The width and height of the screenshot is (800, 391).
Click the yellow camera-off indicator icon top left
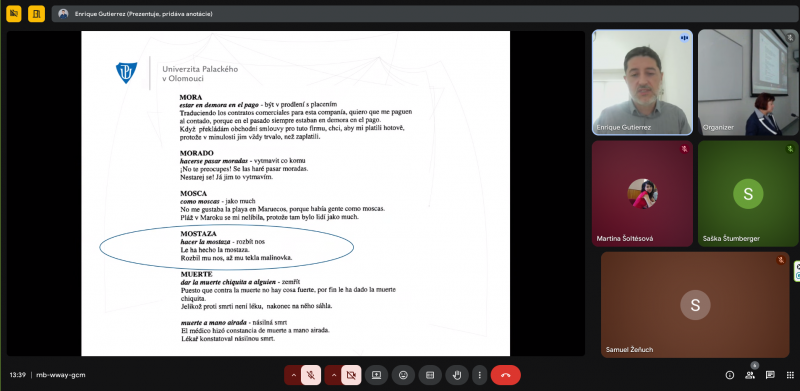tap(14, 14)
